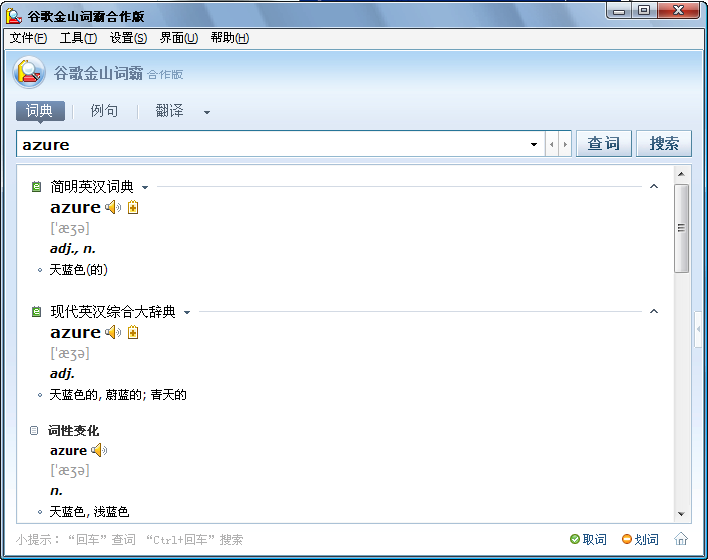Click the definition 天蓝色, 浅蓝色
The height and width of the screenshot is (560, 708).
click(89, 512)
